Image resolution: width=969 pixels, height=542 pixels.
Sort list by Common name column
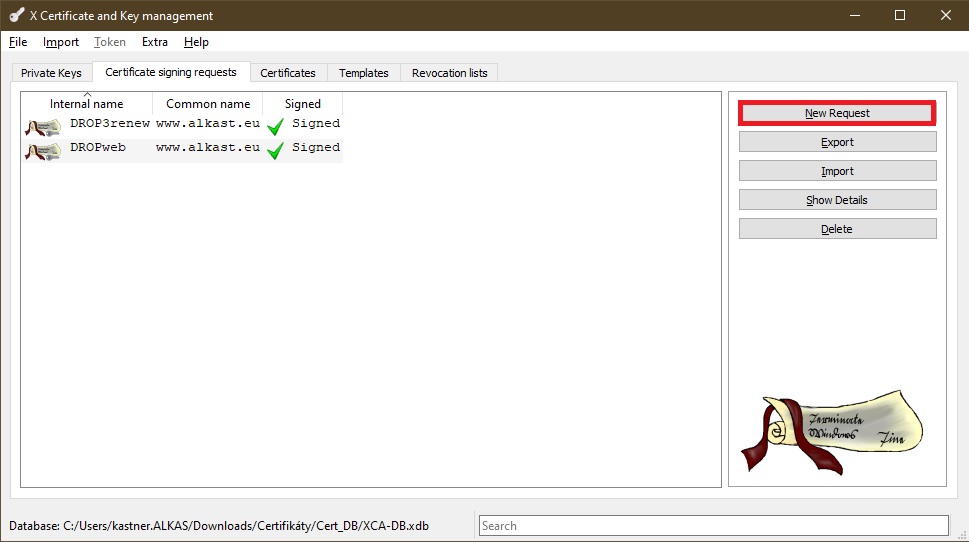point(208,104)
